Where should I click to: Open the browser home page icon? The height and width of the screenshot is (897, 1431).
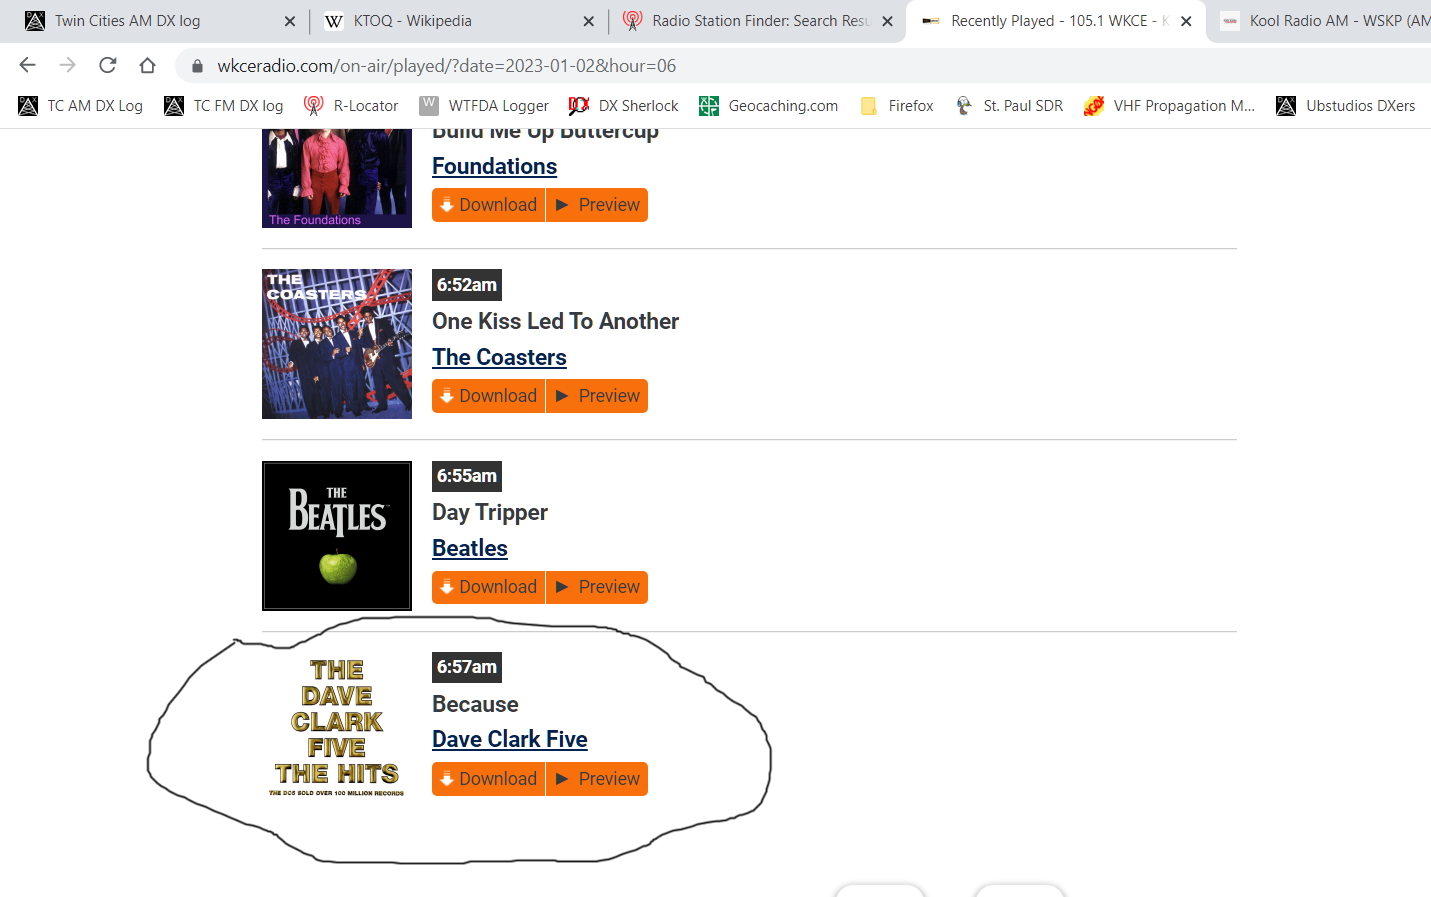[148, 66]
